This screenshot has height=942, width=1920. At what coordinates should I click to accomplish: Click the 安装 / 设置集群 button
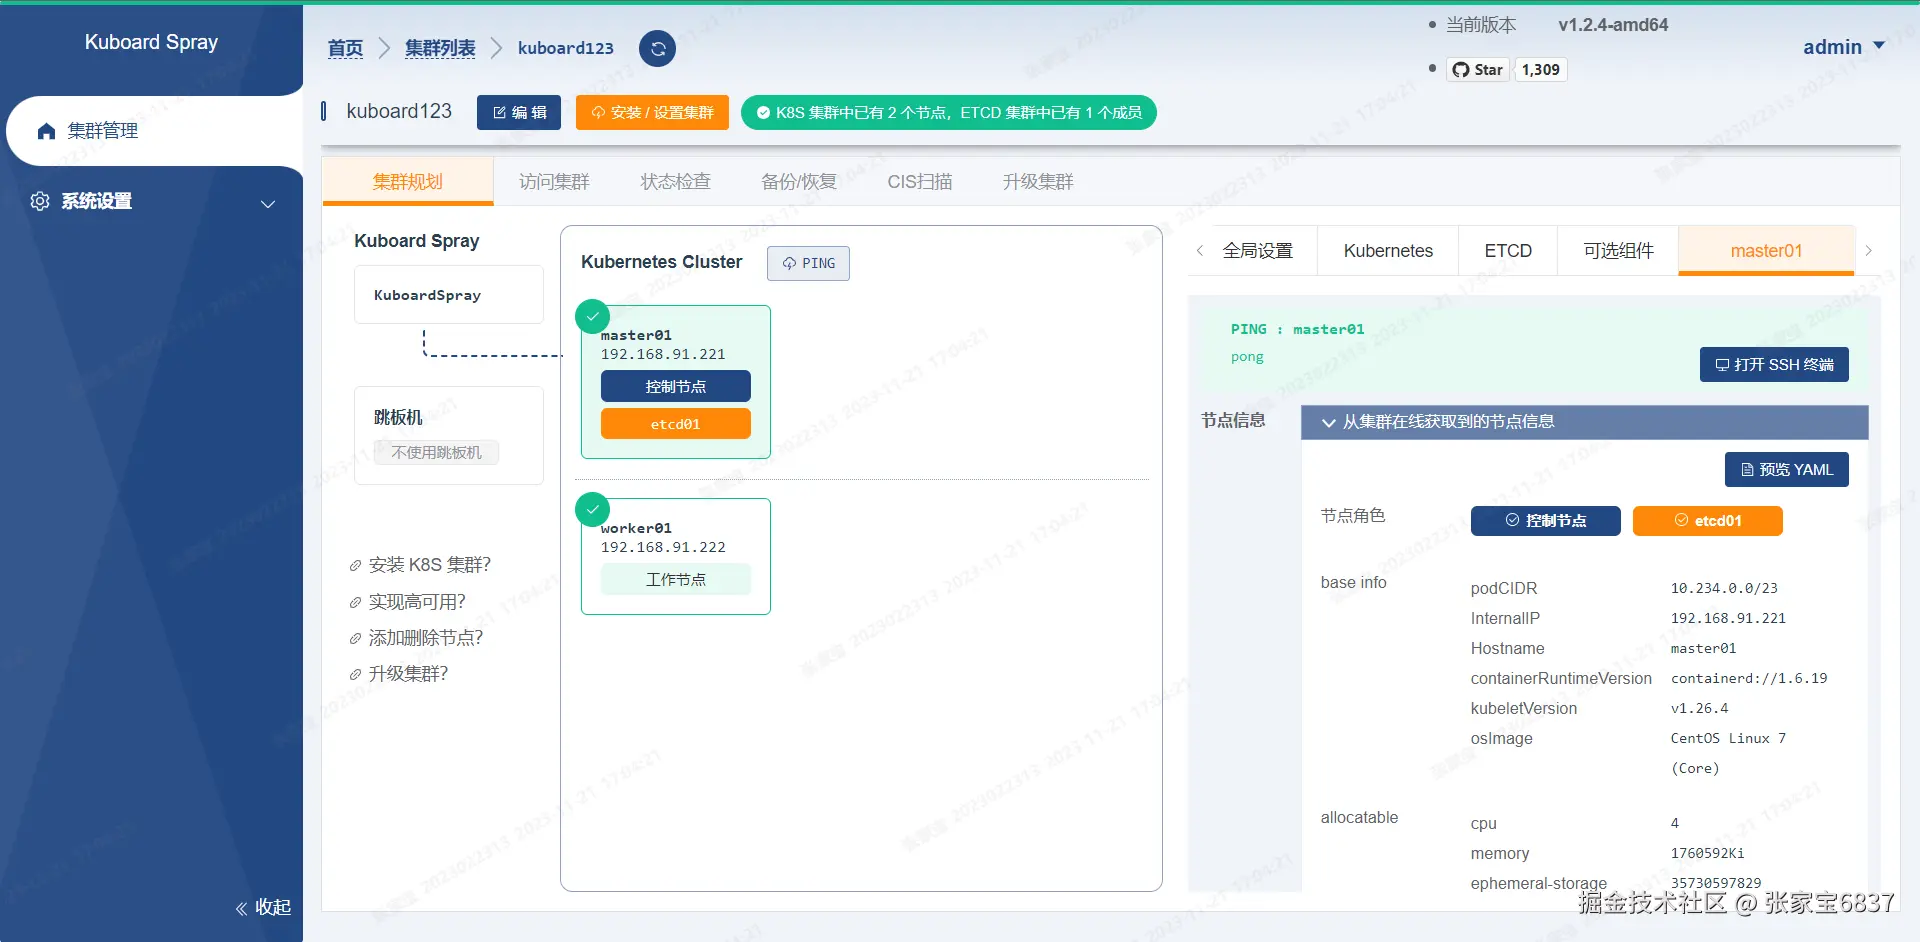coord(652,113)
